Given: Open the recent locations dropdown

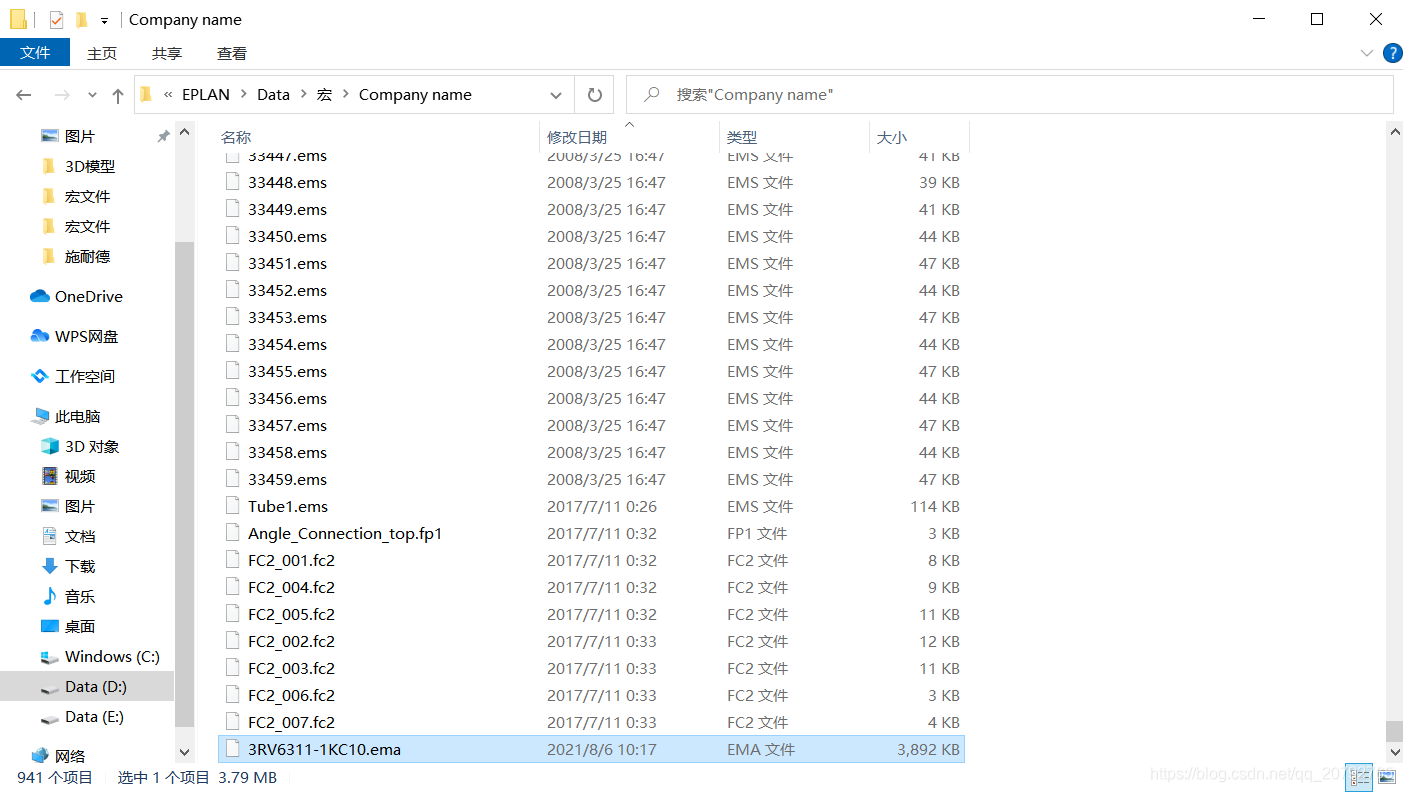Looking at the screenshot, I should 93,95.
